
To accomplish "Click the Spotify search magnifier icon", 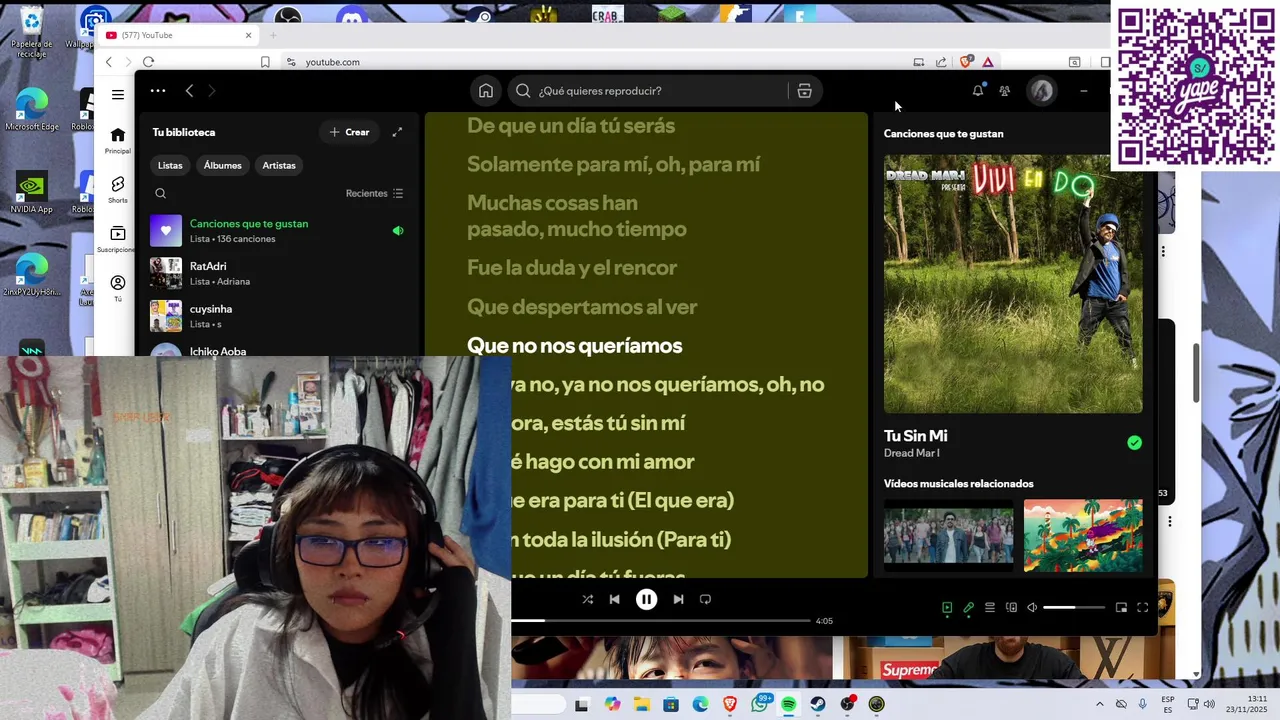I will [x=523, y=91].
